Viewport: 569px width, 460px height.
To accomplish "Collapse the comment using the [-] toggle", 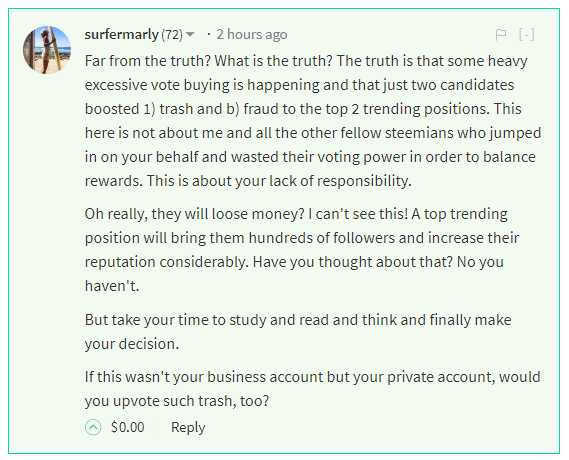I will tap(527, 35).
